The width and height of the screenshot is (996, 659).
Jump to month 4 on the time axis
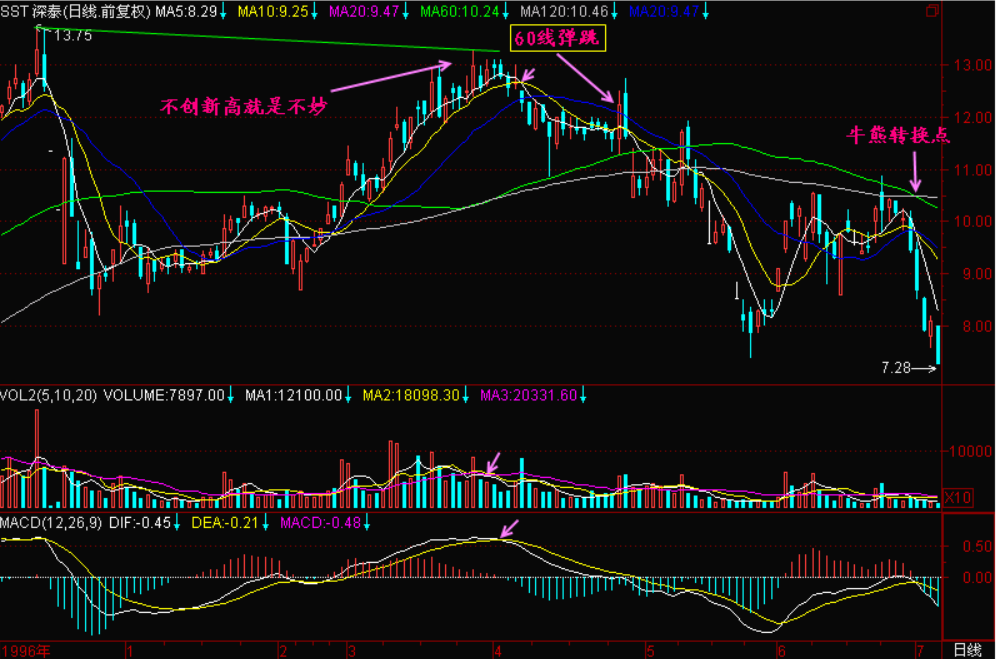[497, 650]
